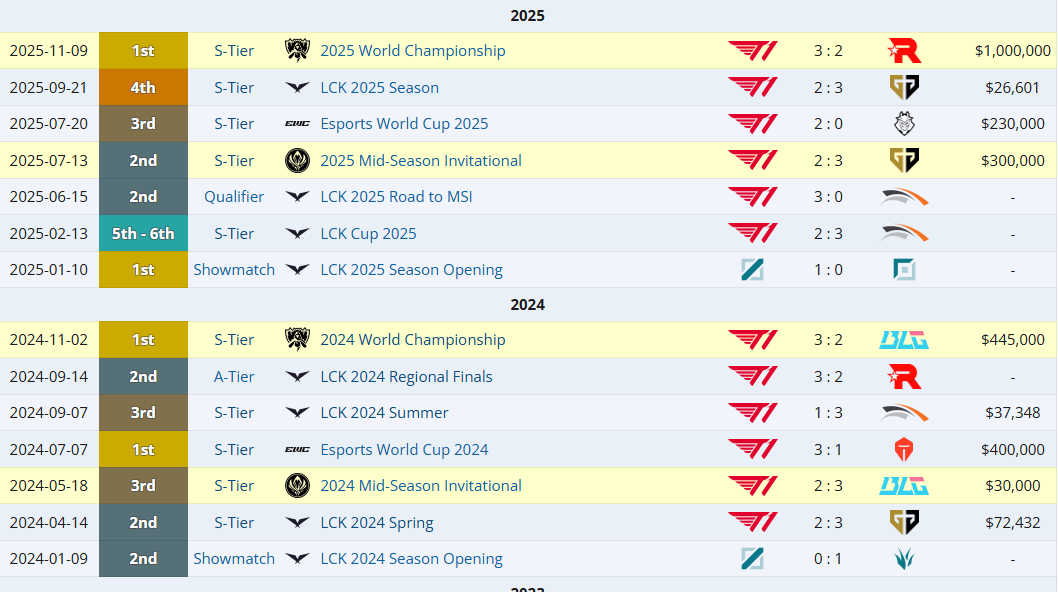The width and height of the screenshot is (1058, 592).
Task: Click the green team logo in LCK 2024 Season Opening row
Action: click(904, 559)
